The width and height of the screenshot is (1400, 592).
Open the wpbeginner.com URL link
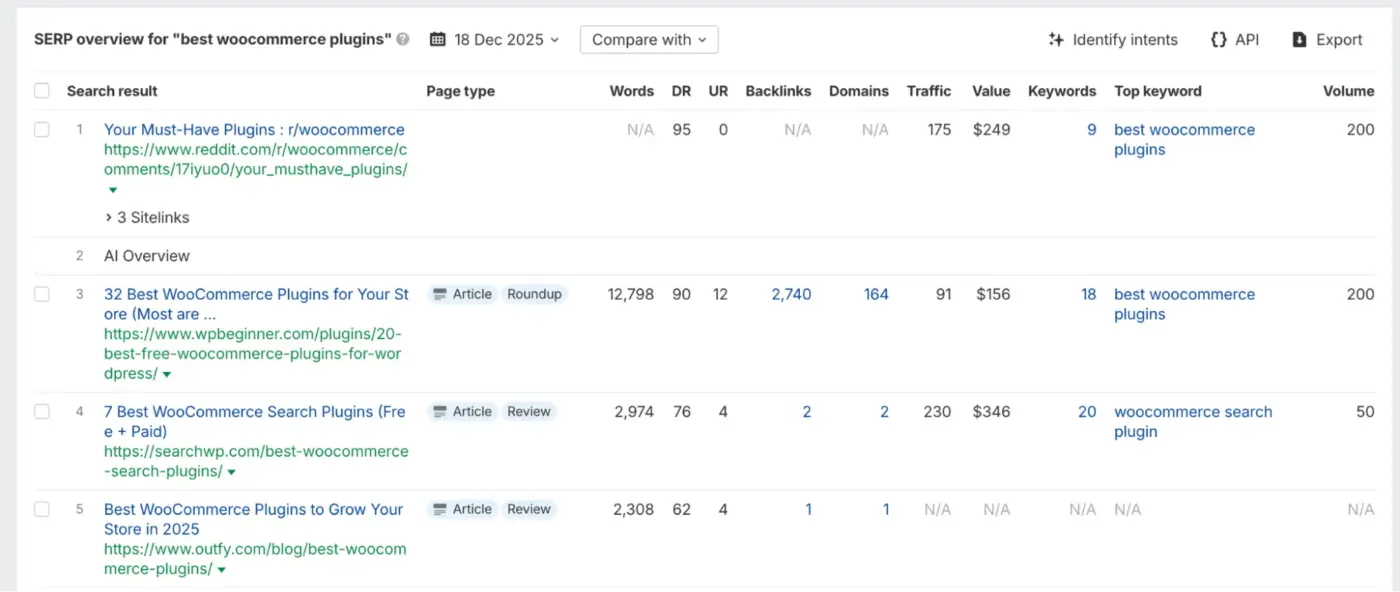click(251, 354)
